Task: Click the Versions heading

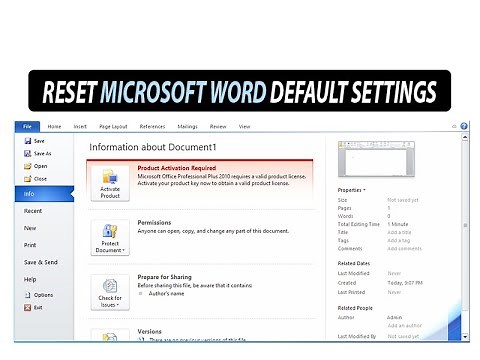Action: (149, 332)
